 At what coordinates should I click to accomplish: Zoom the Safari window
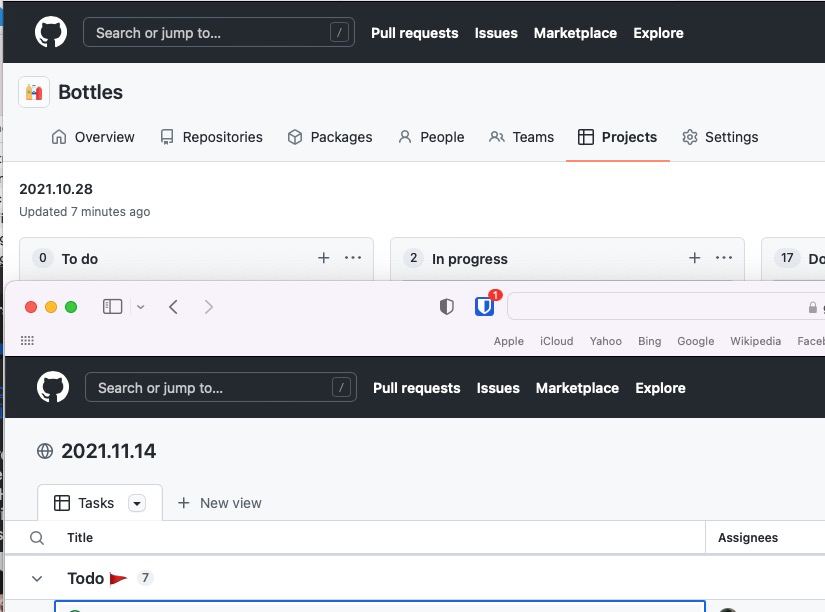tap(71, 307)
